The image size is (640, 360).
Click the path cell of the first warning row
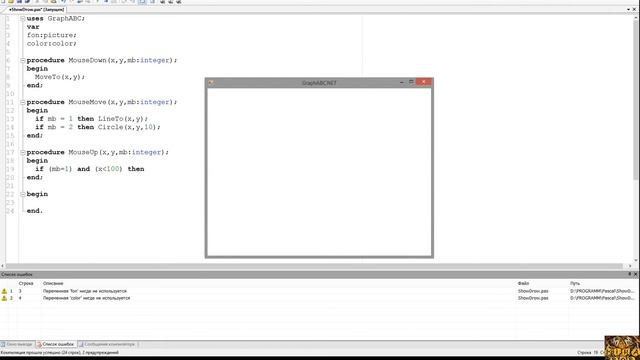pyautogui.click(x=602, y=291)
